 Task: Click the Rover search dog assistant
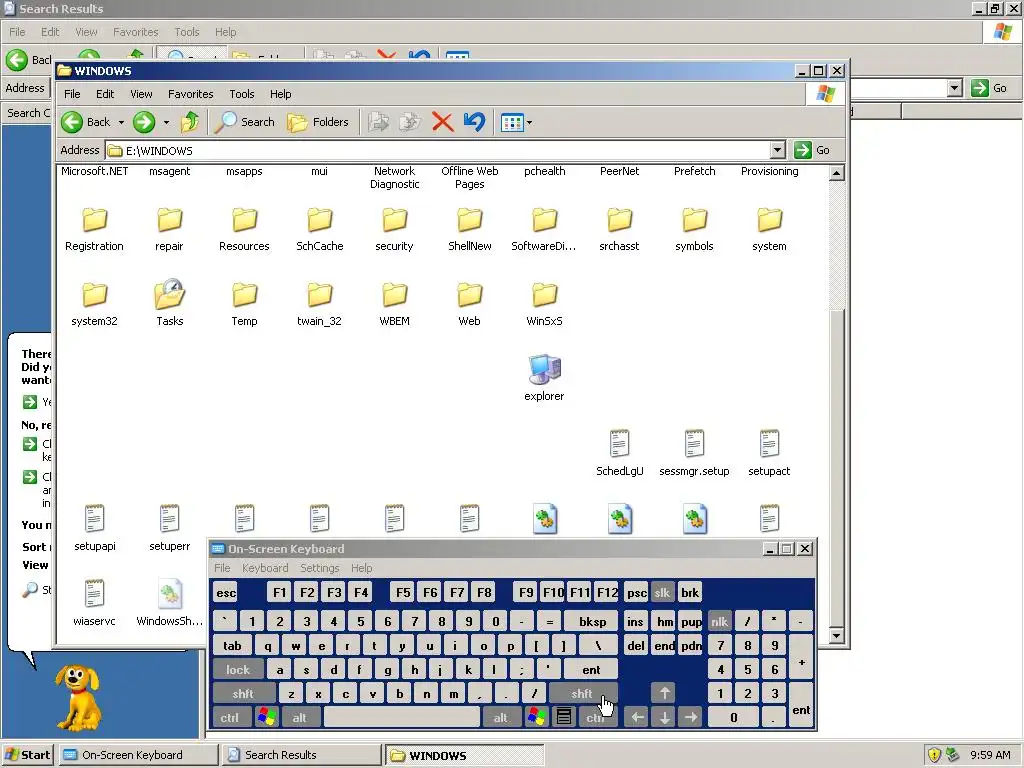78,697
